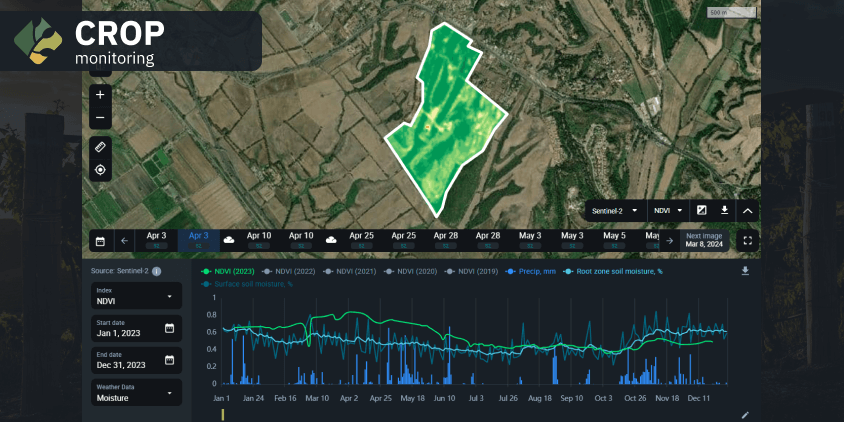The width and height of the screenshot is (844, 422).
Task: Show Sentinel-2 source info icon
Action: point(157,271)
